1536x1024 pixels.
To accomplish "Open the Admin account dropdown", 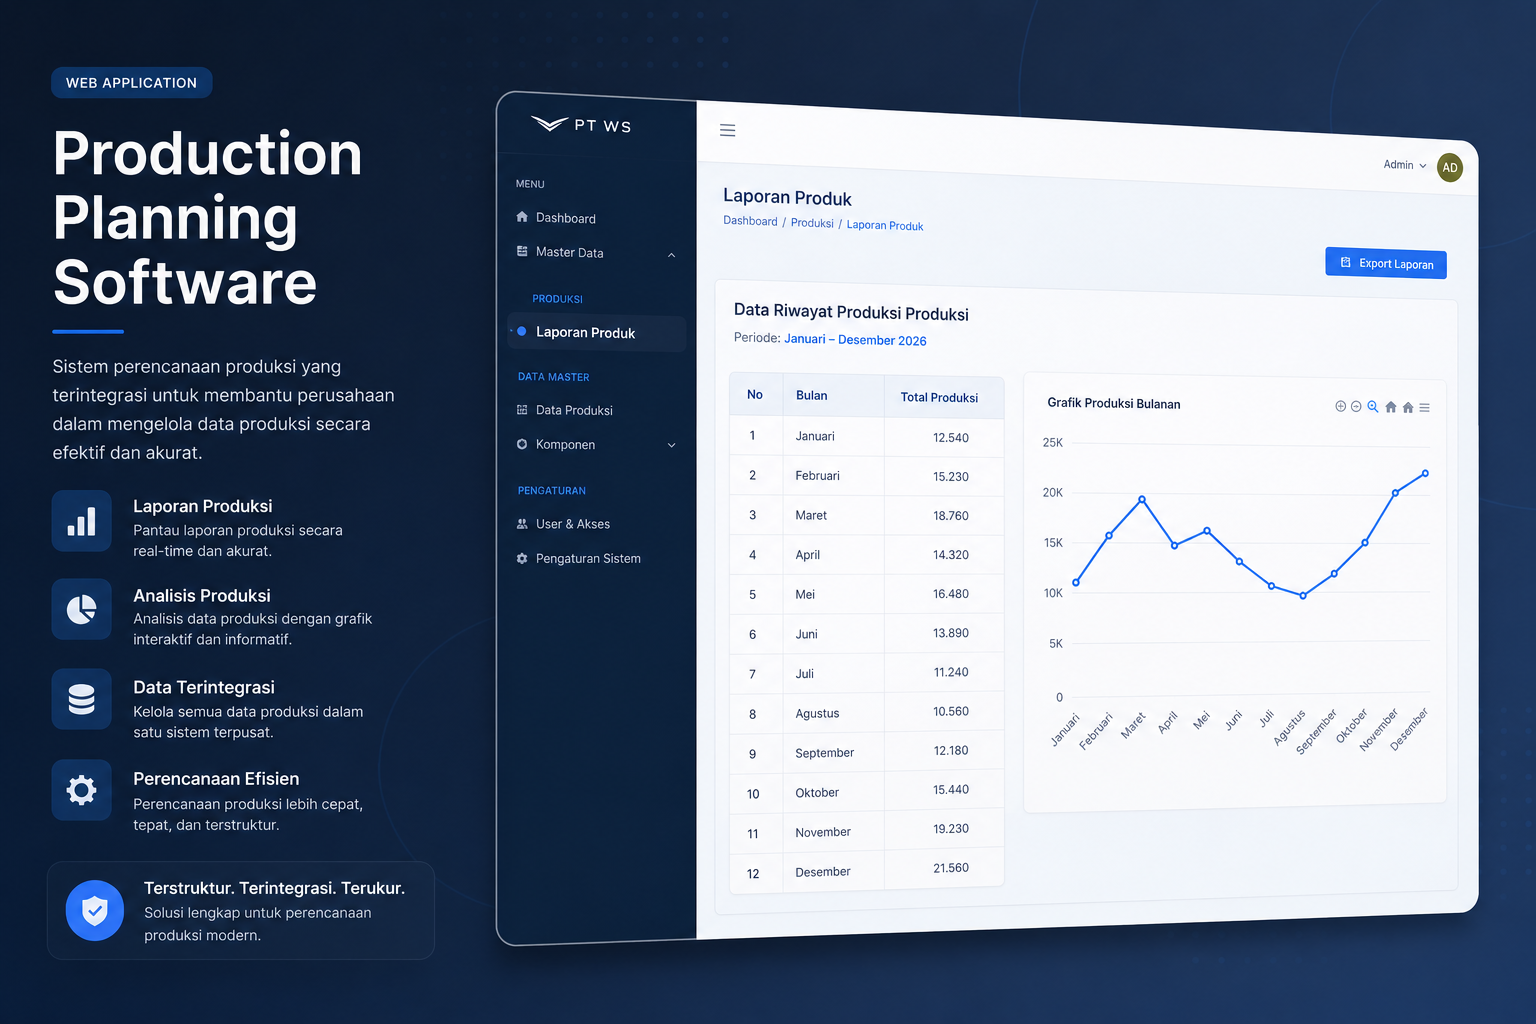I will (1405, 165).
